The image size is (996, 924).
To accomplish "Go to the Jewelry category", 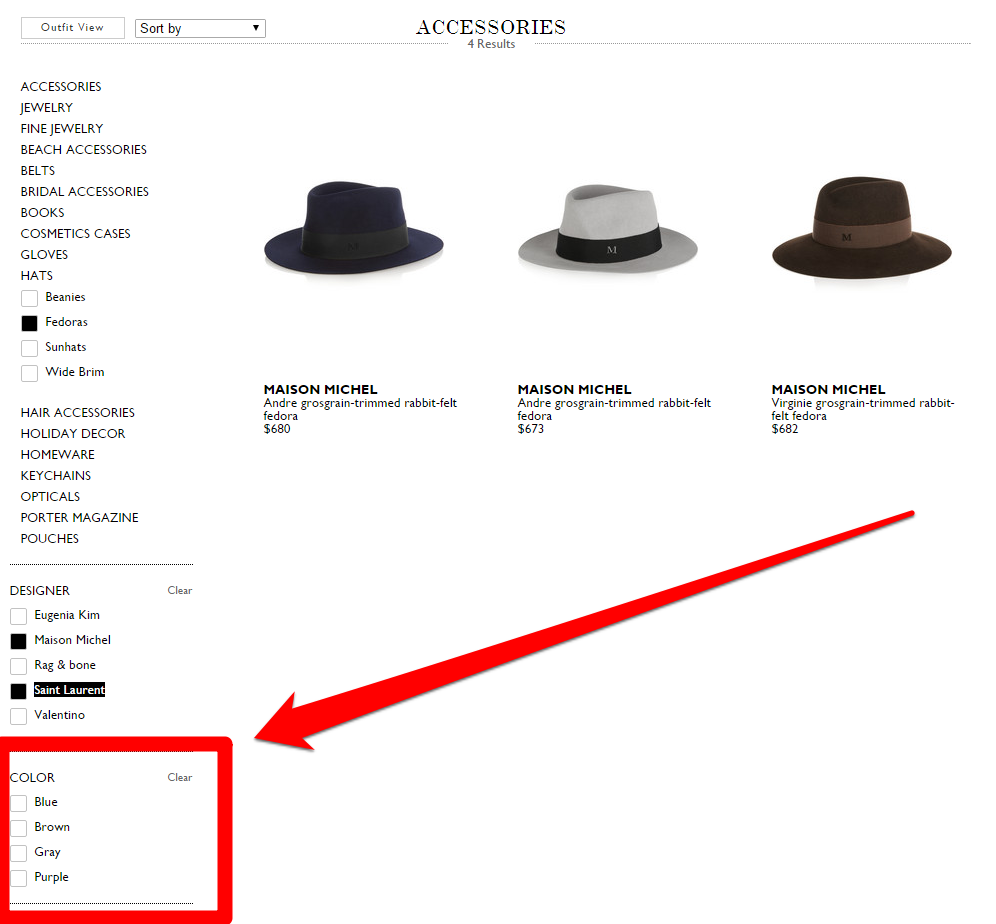I will pos(46,107).
